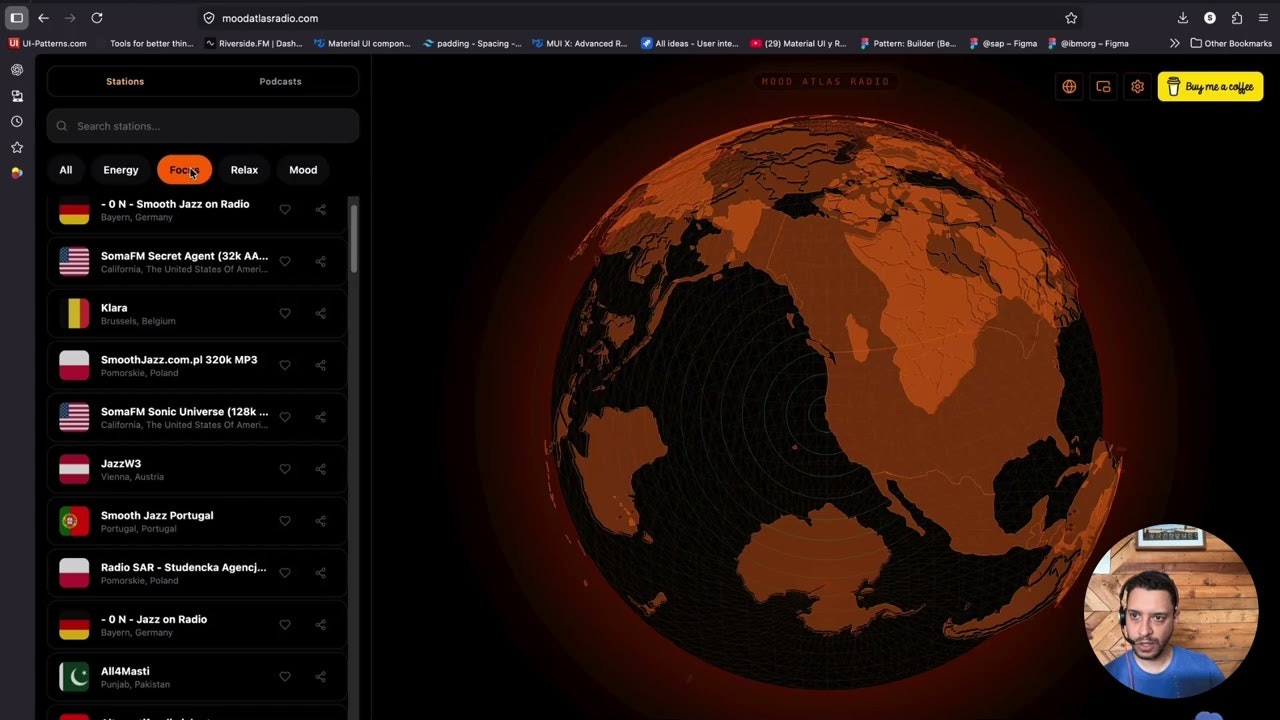Image resolution: width=1280 pixels, height=720 pixels.
Task: Add JazzW3 to favorites
Action: (x=285, y=470)
